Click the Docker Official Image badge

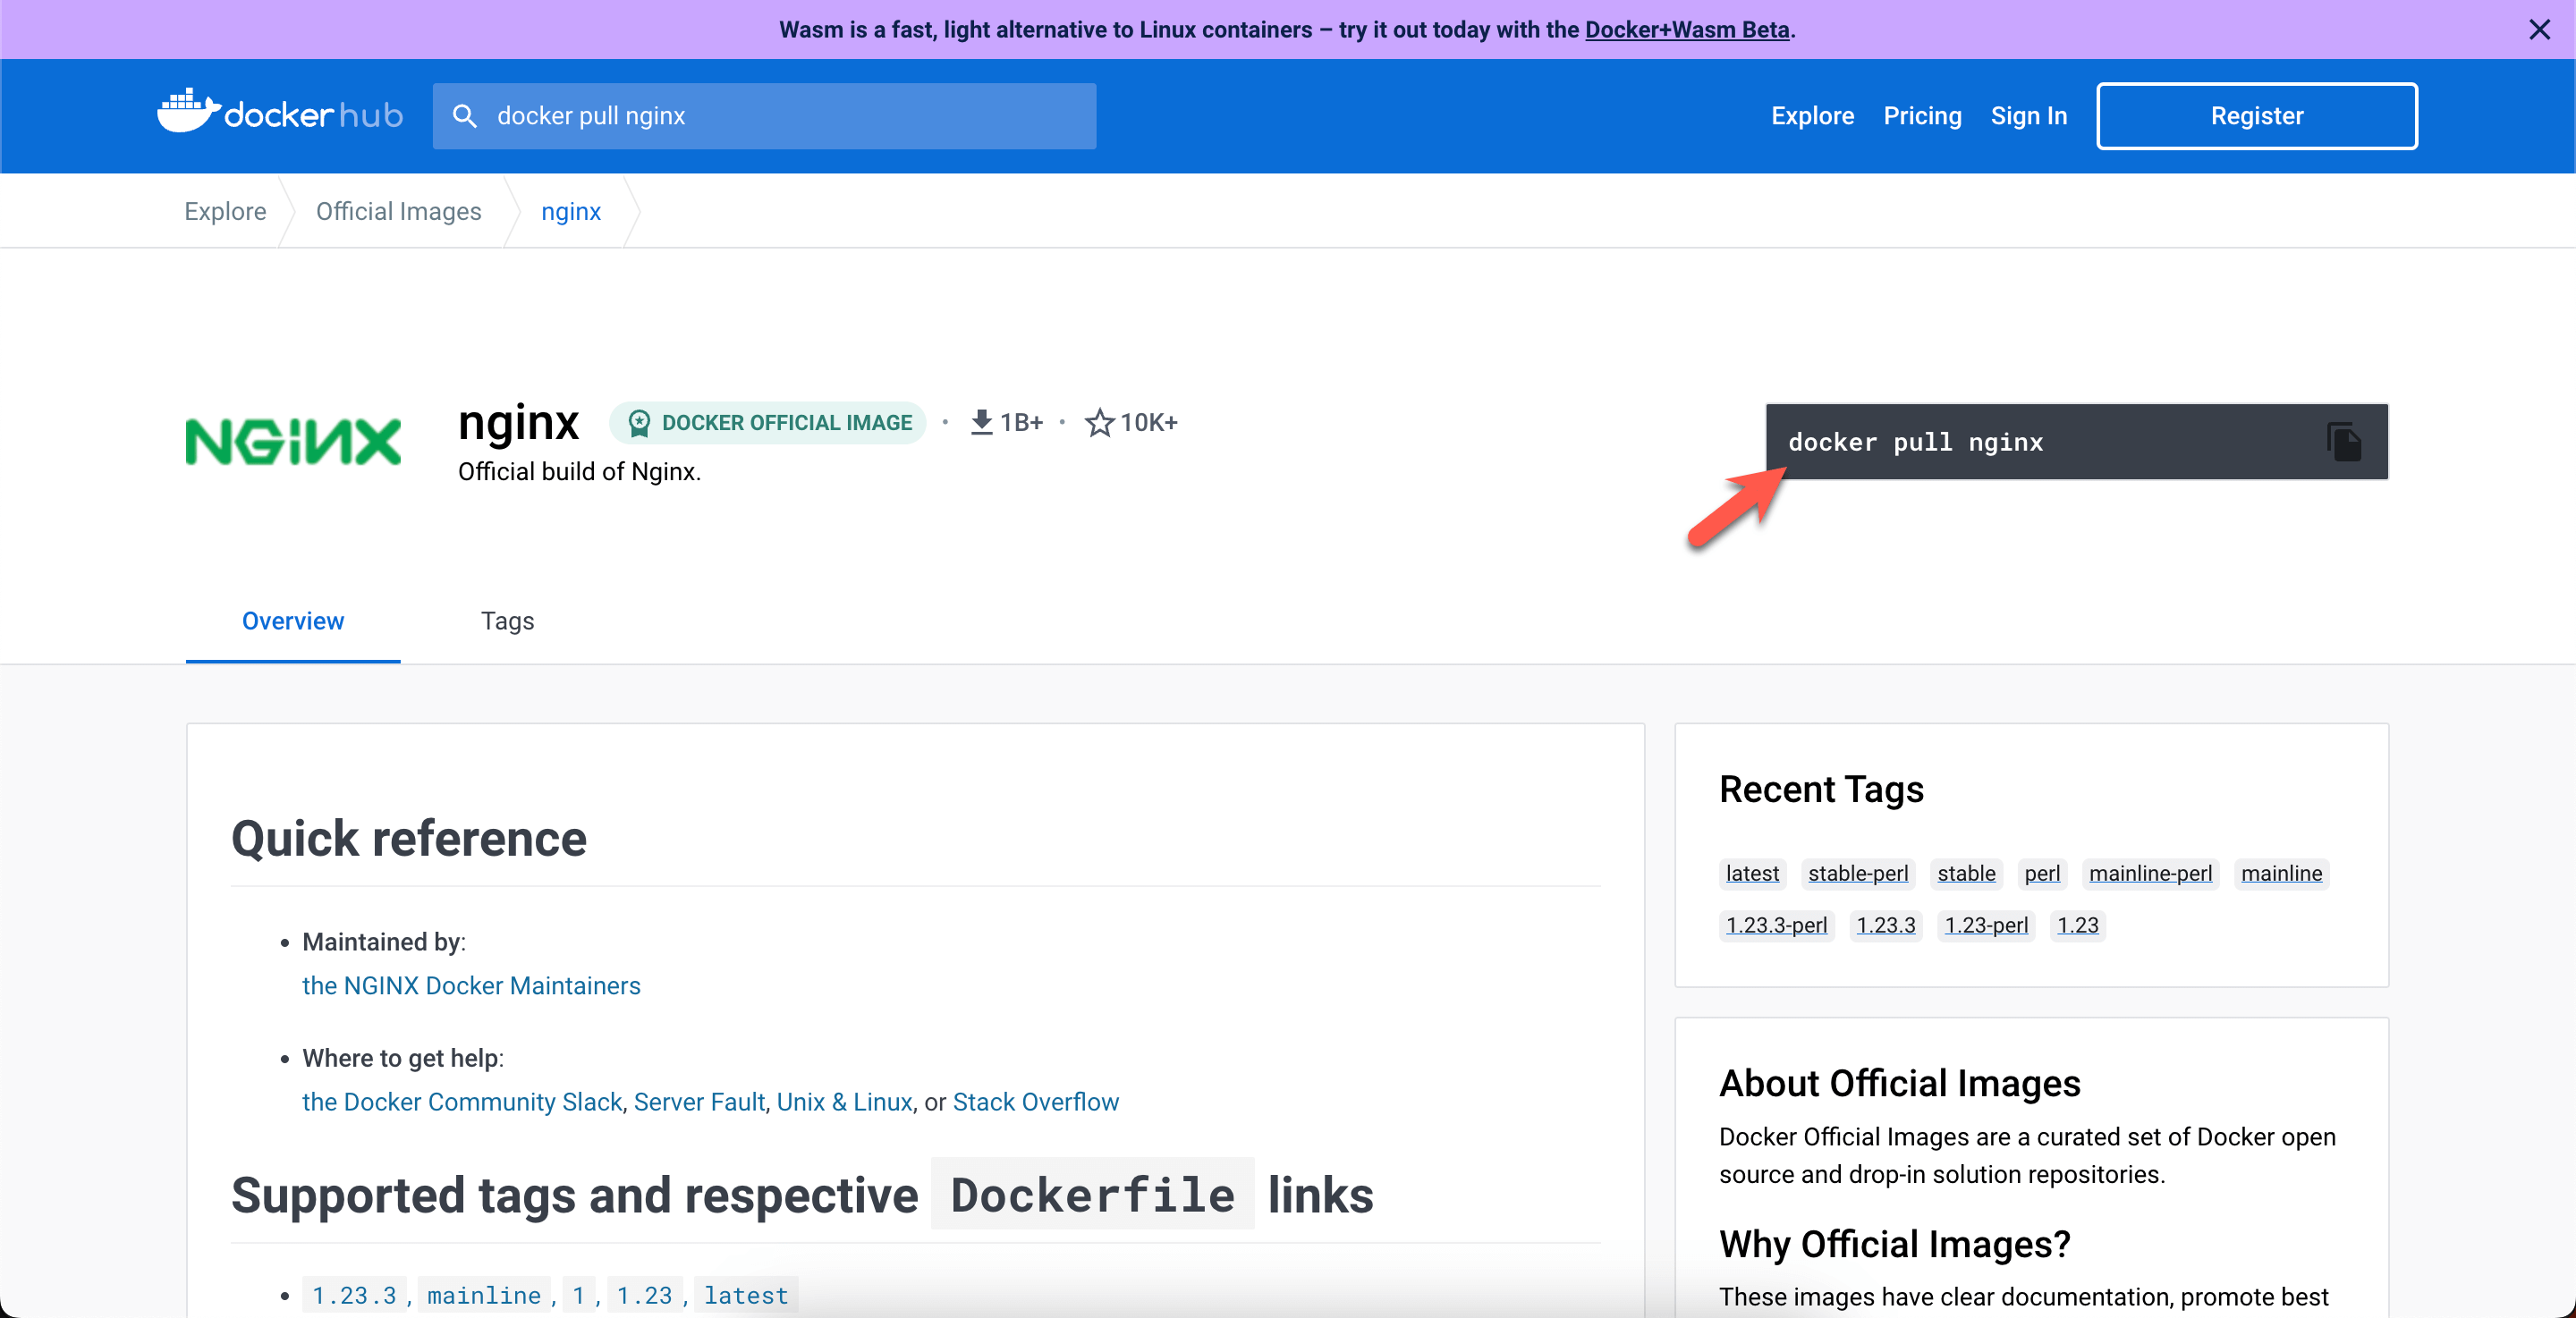[x=768, y=422]
